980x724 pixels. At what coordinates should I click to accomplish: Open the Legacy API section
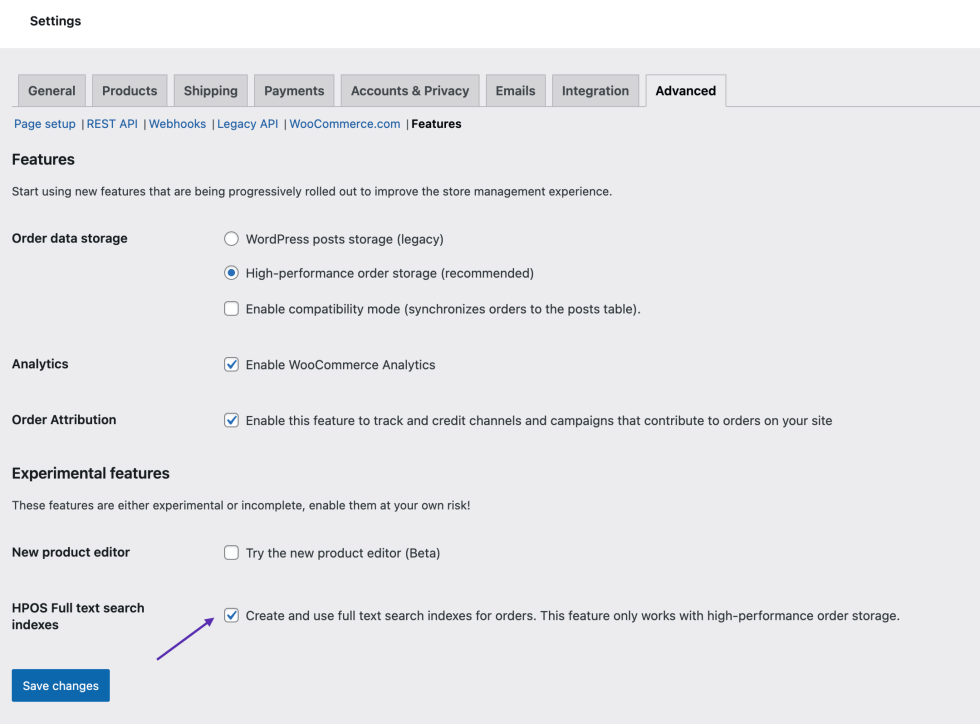(247, 124)
